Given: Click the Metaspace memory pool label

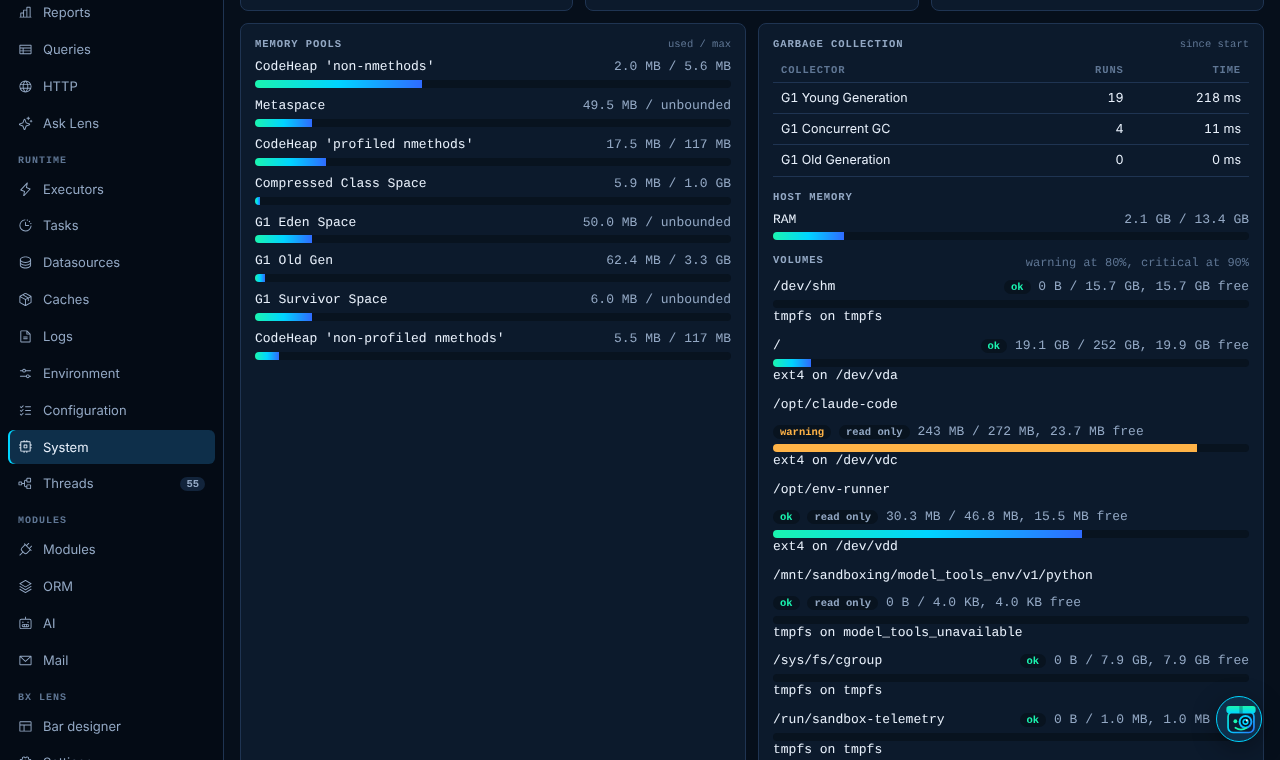Looking at the screenshot, I should (290, 105).
